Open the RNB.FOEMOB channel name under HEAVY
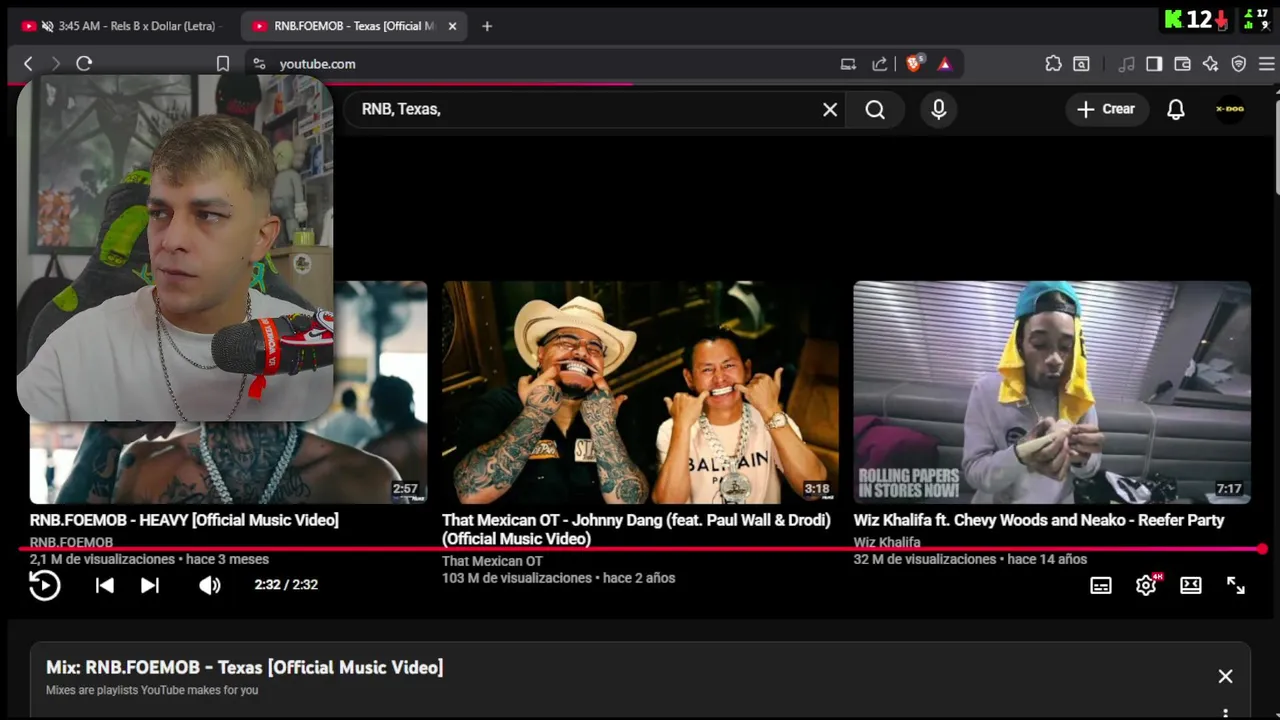The image size is (1280, 720). tap(71, 542)
